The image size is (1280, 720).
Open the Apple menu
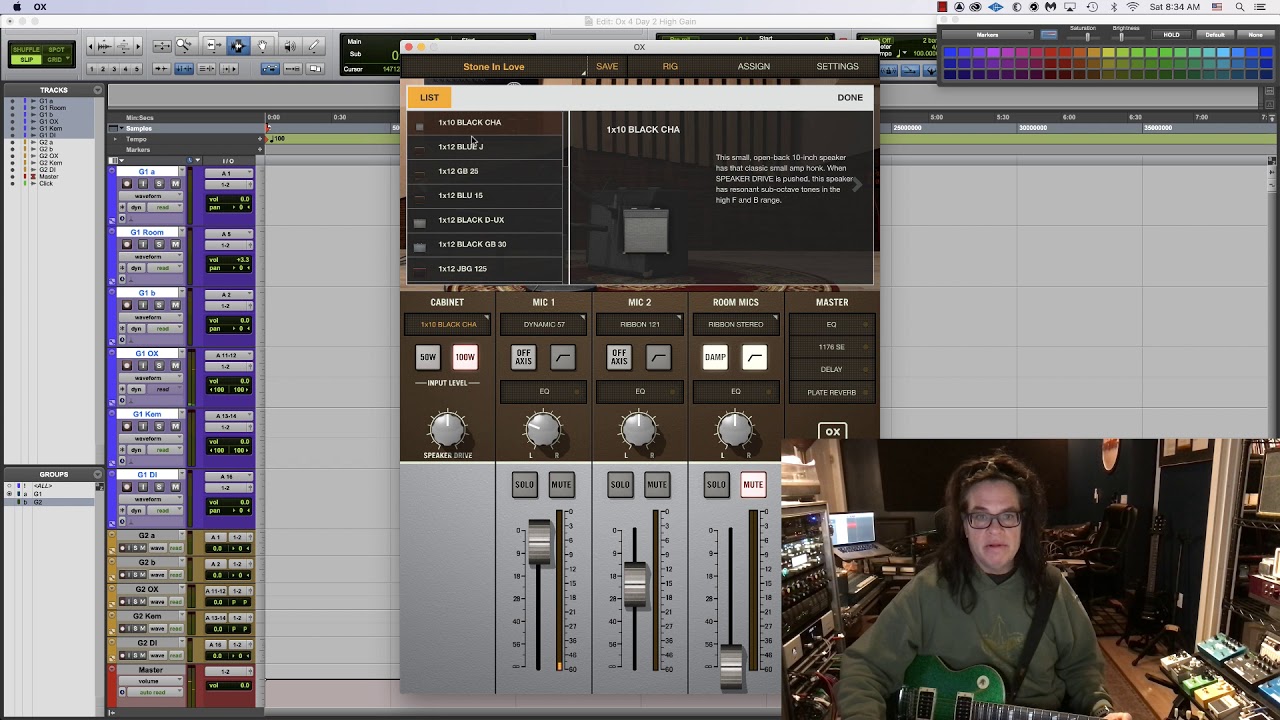(16, 7)
